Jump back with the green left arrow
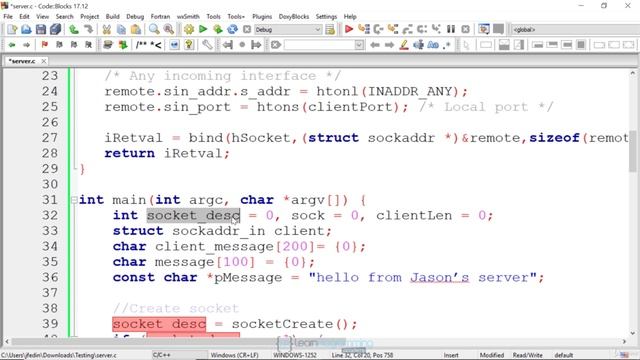The image size is (640, 360). 12,45
